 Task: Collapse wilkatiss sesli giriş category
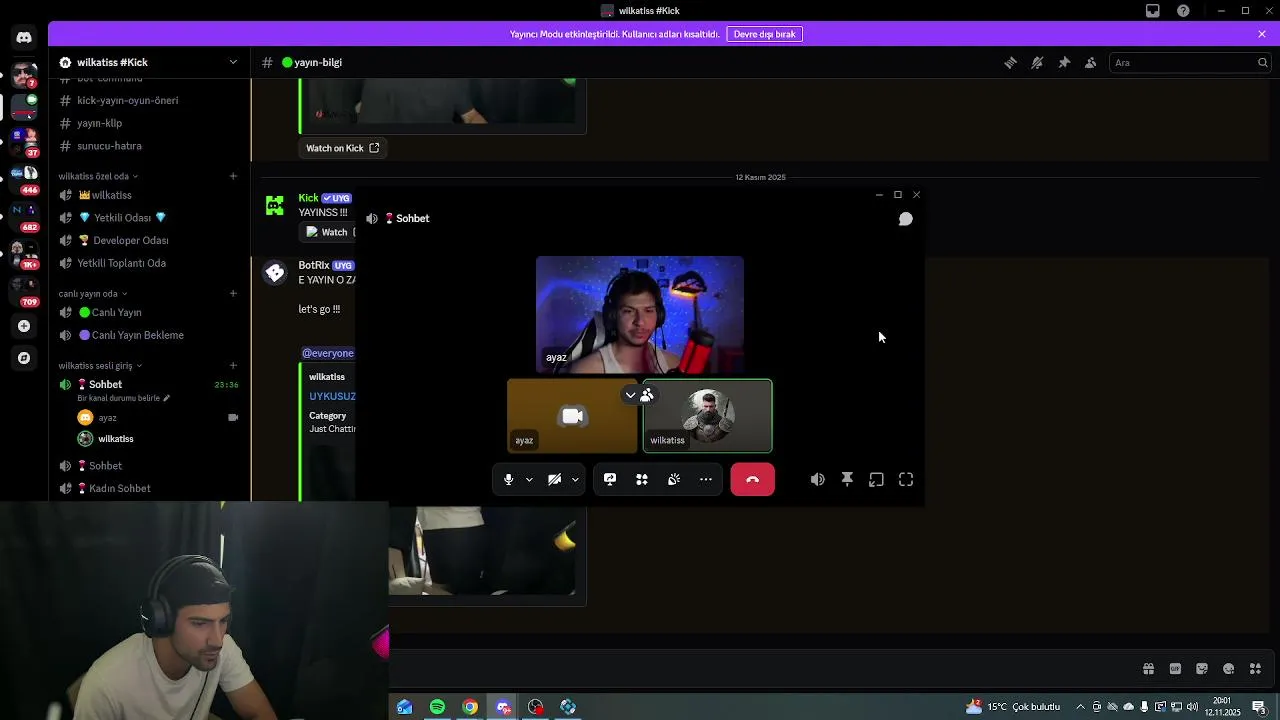(x=99, y=366)
